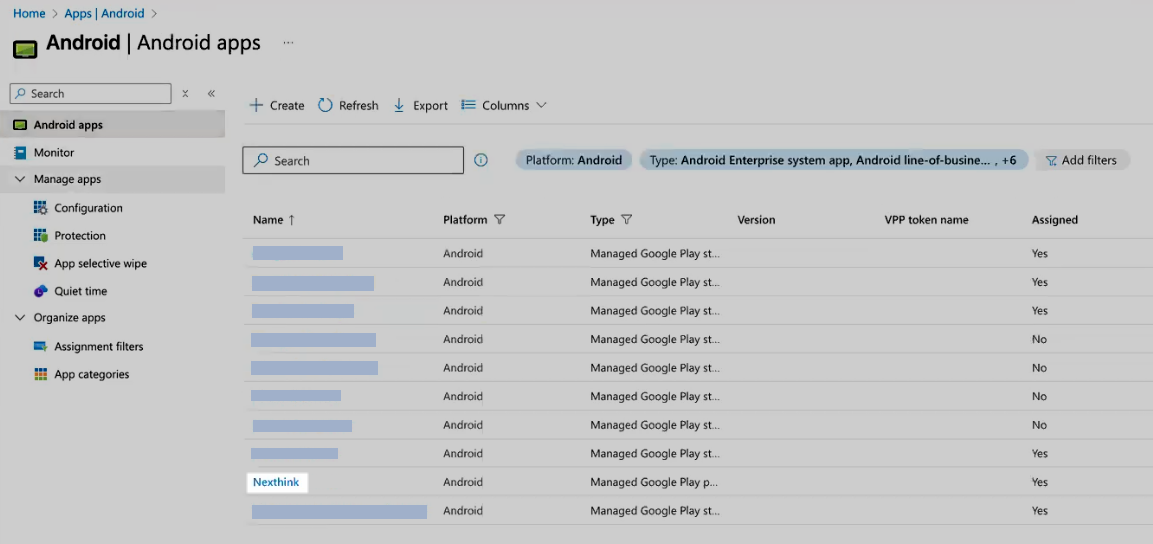This screenshot has height=544, width=1153.
Task: Go to Home breadcrumb link
Action: click(x=29, y=13)
